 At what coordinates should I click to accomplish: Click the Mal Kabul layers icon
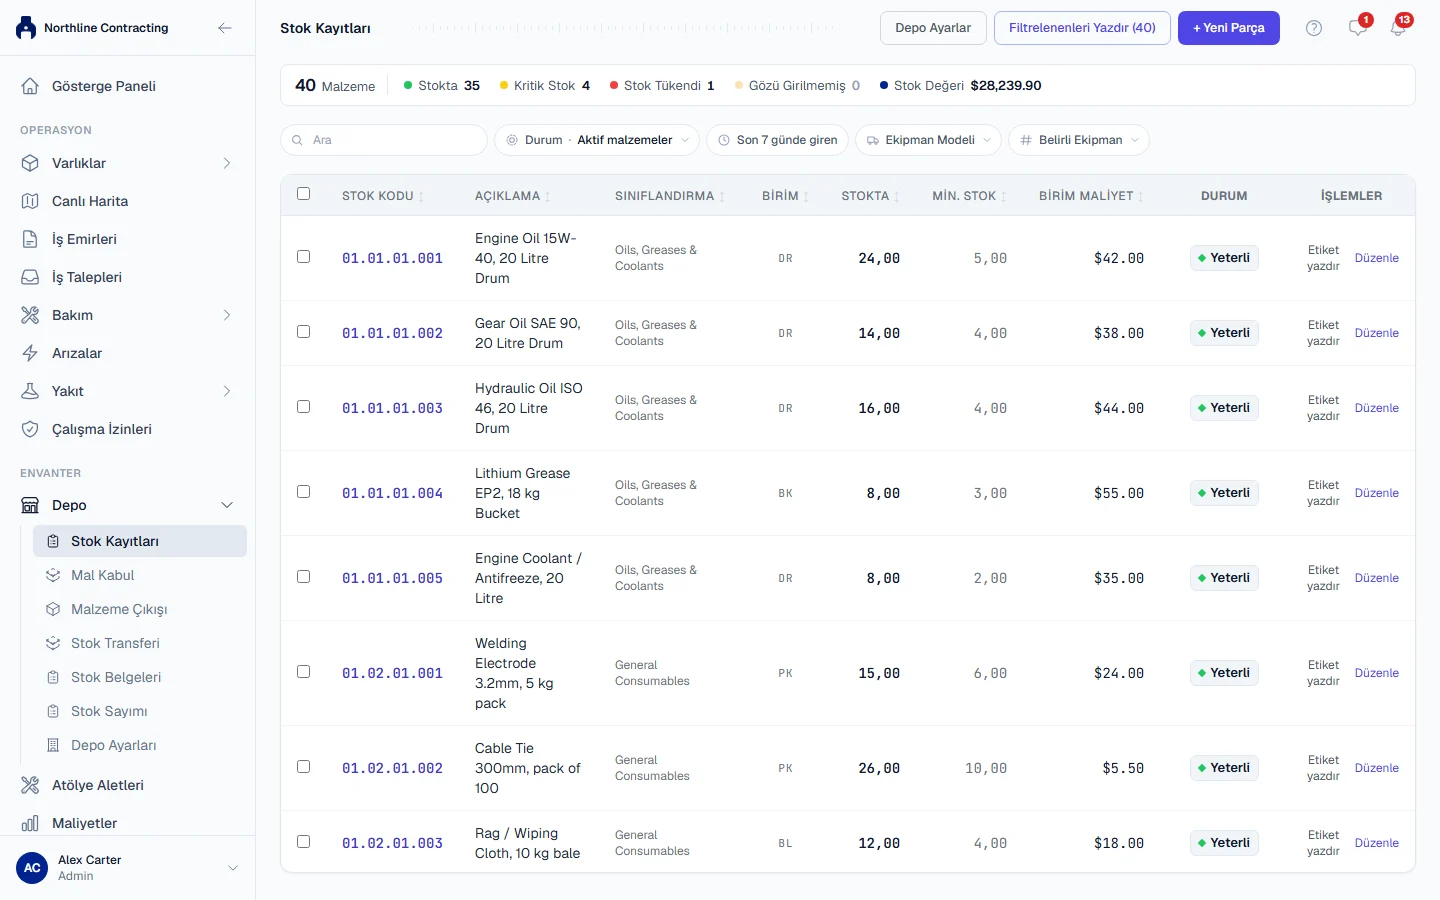[53, 575]
